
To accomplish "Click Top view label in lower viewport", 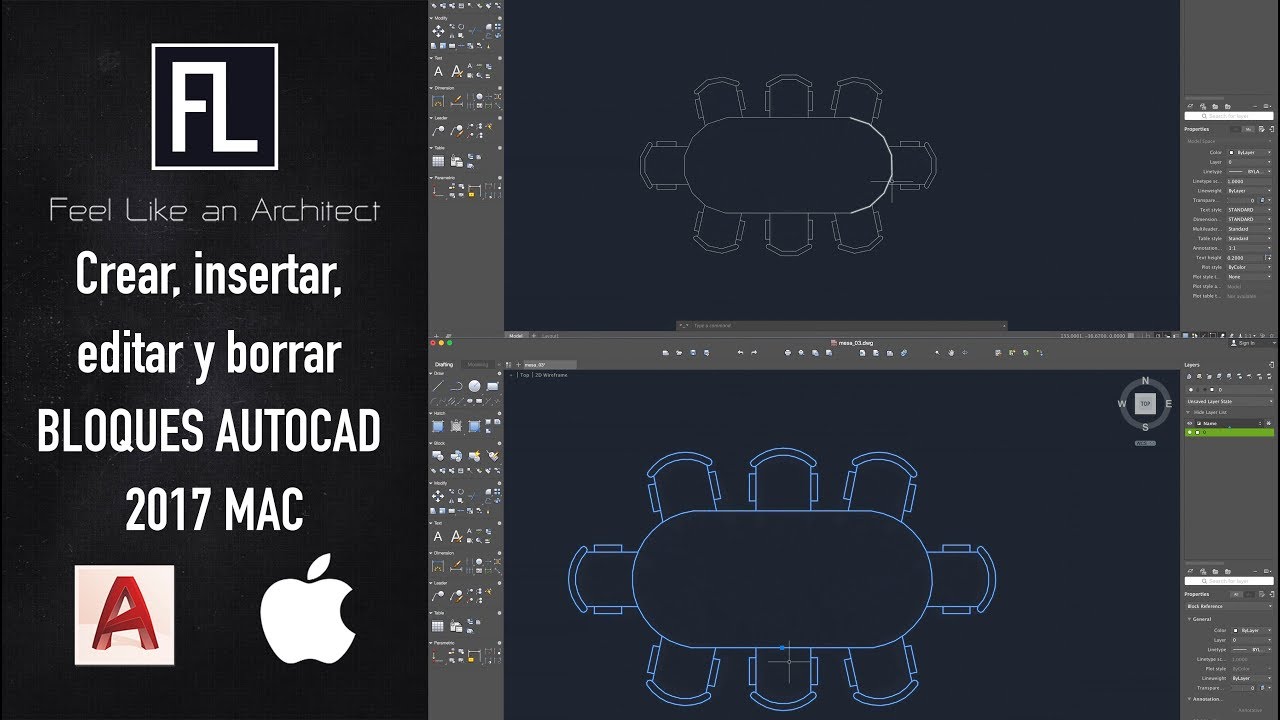I will 524,375.
